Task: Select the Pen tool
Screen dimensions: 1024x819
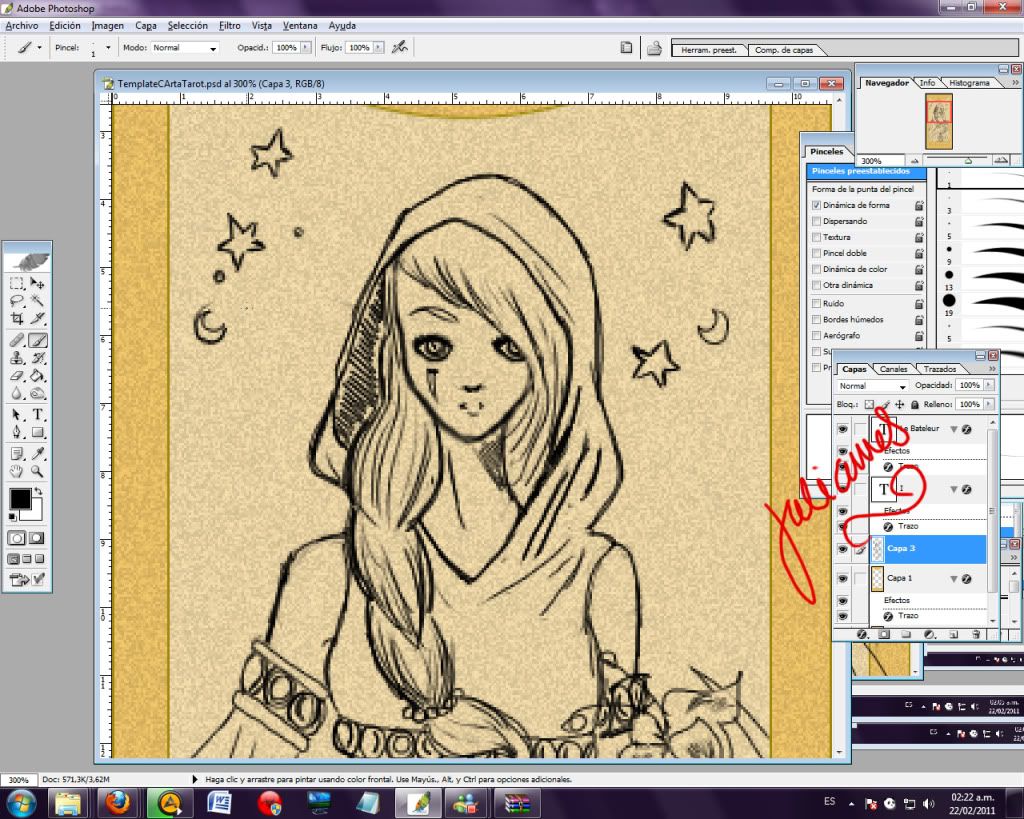Action: pyautogui.click(x=17, y=432)
